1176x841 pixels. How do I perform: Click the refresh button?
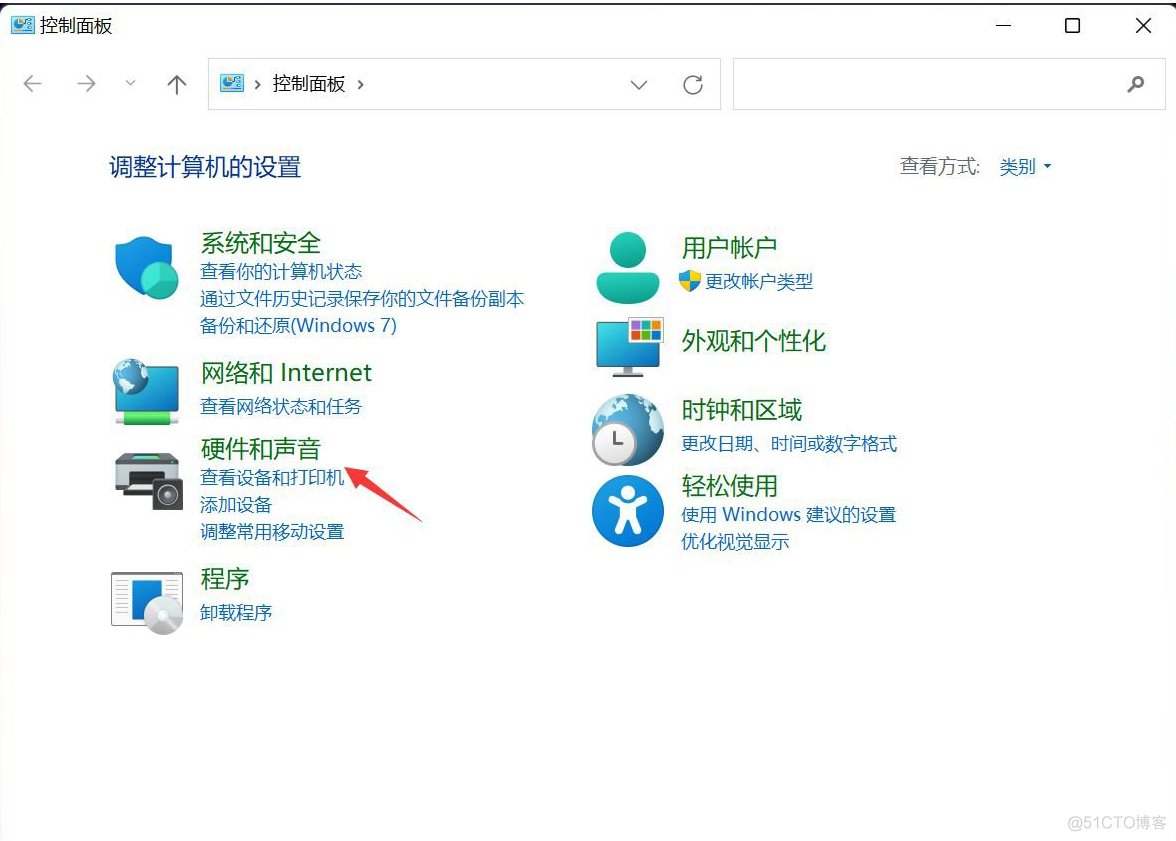[x=693, y=85]
